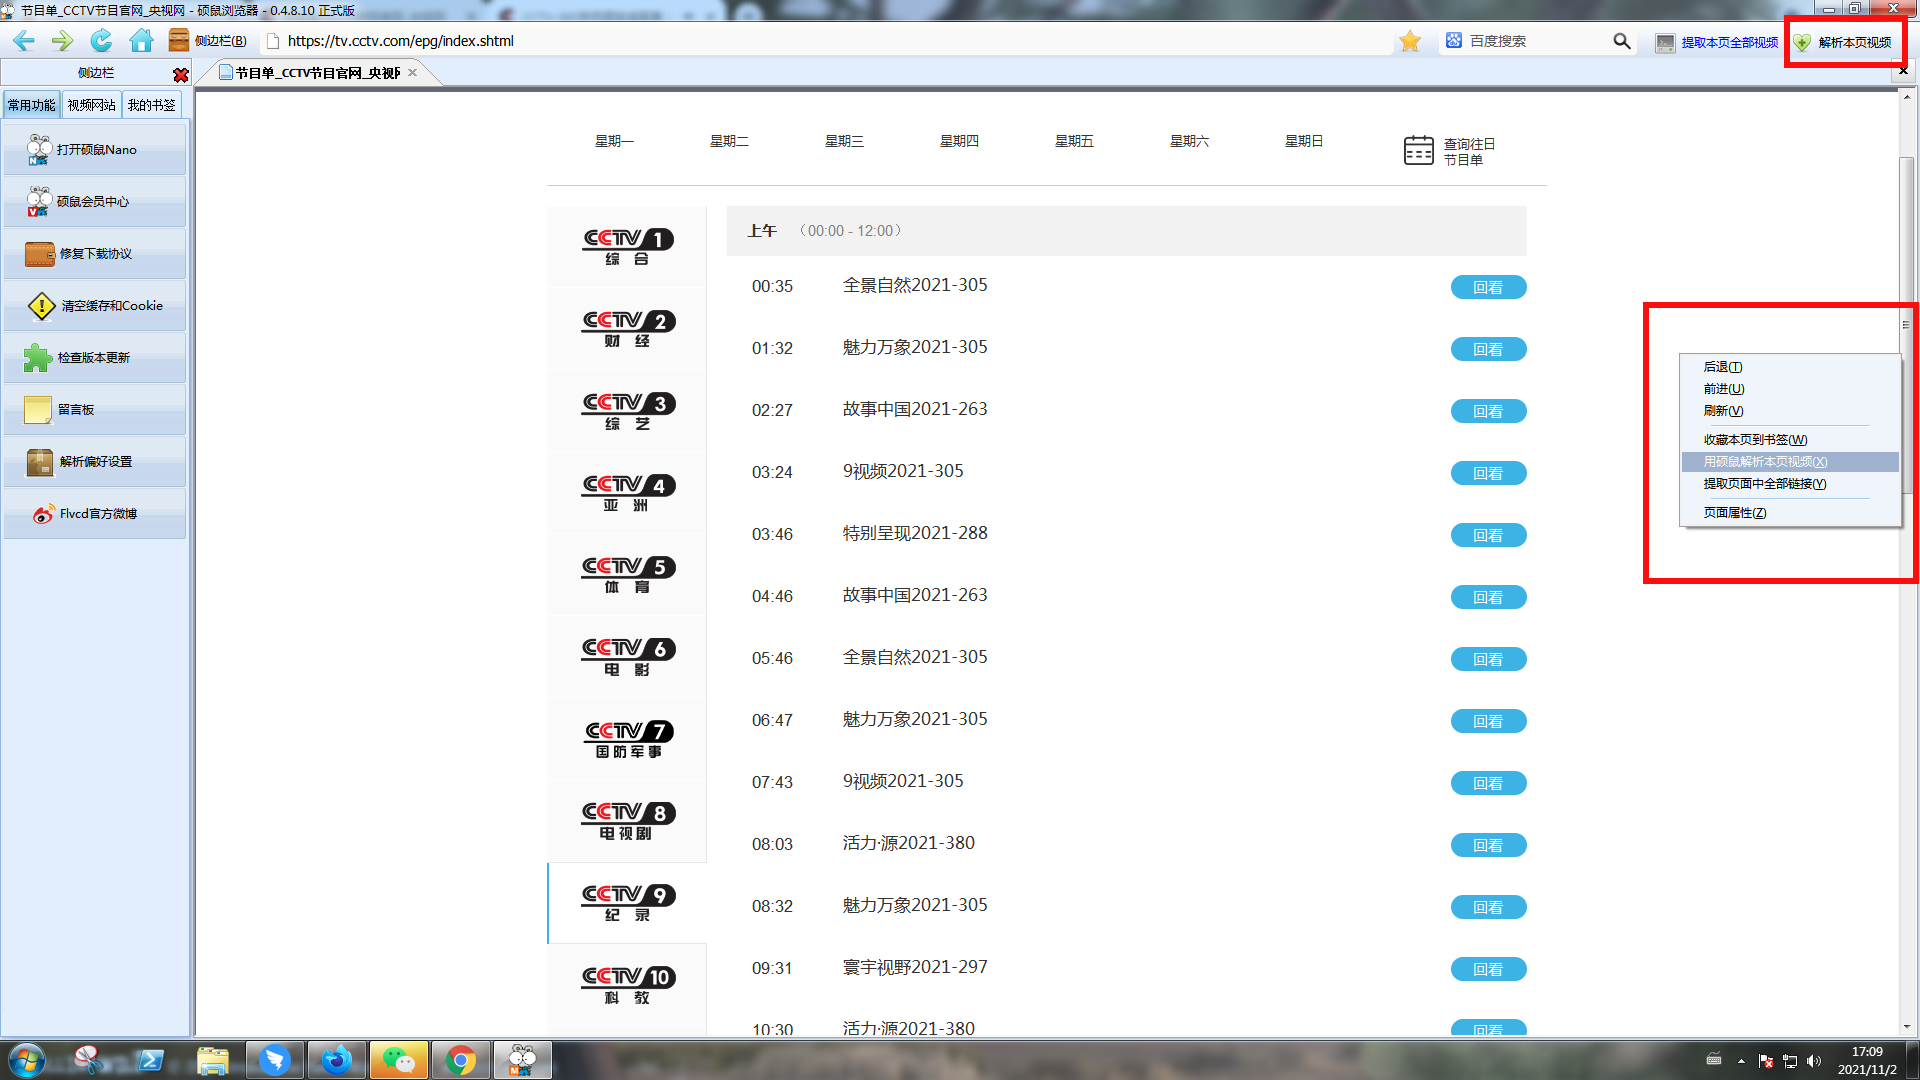Open the 查询往日节目单 calendar icon
This screenshot has height=1080, width=1920.
(x=1418, y=150)
